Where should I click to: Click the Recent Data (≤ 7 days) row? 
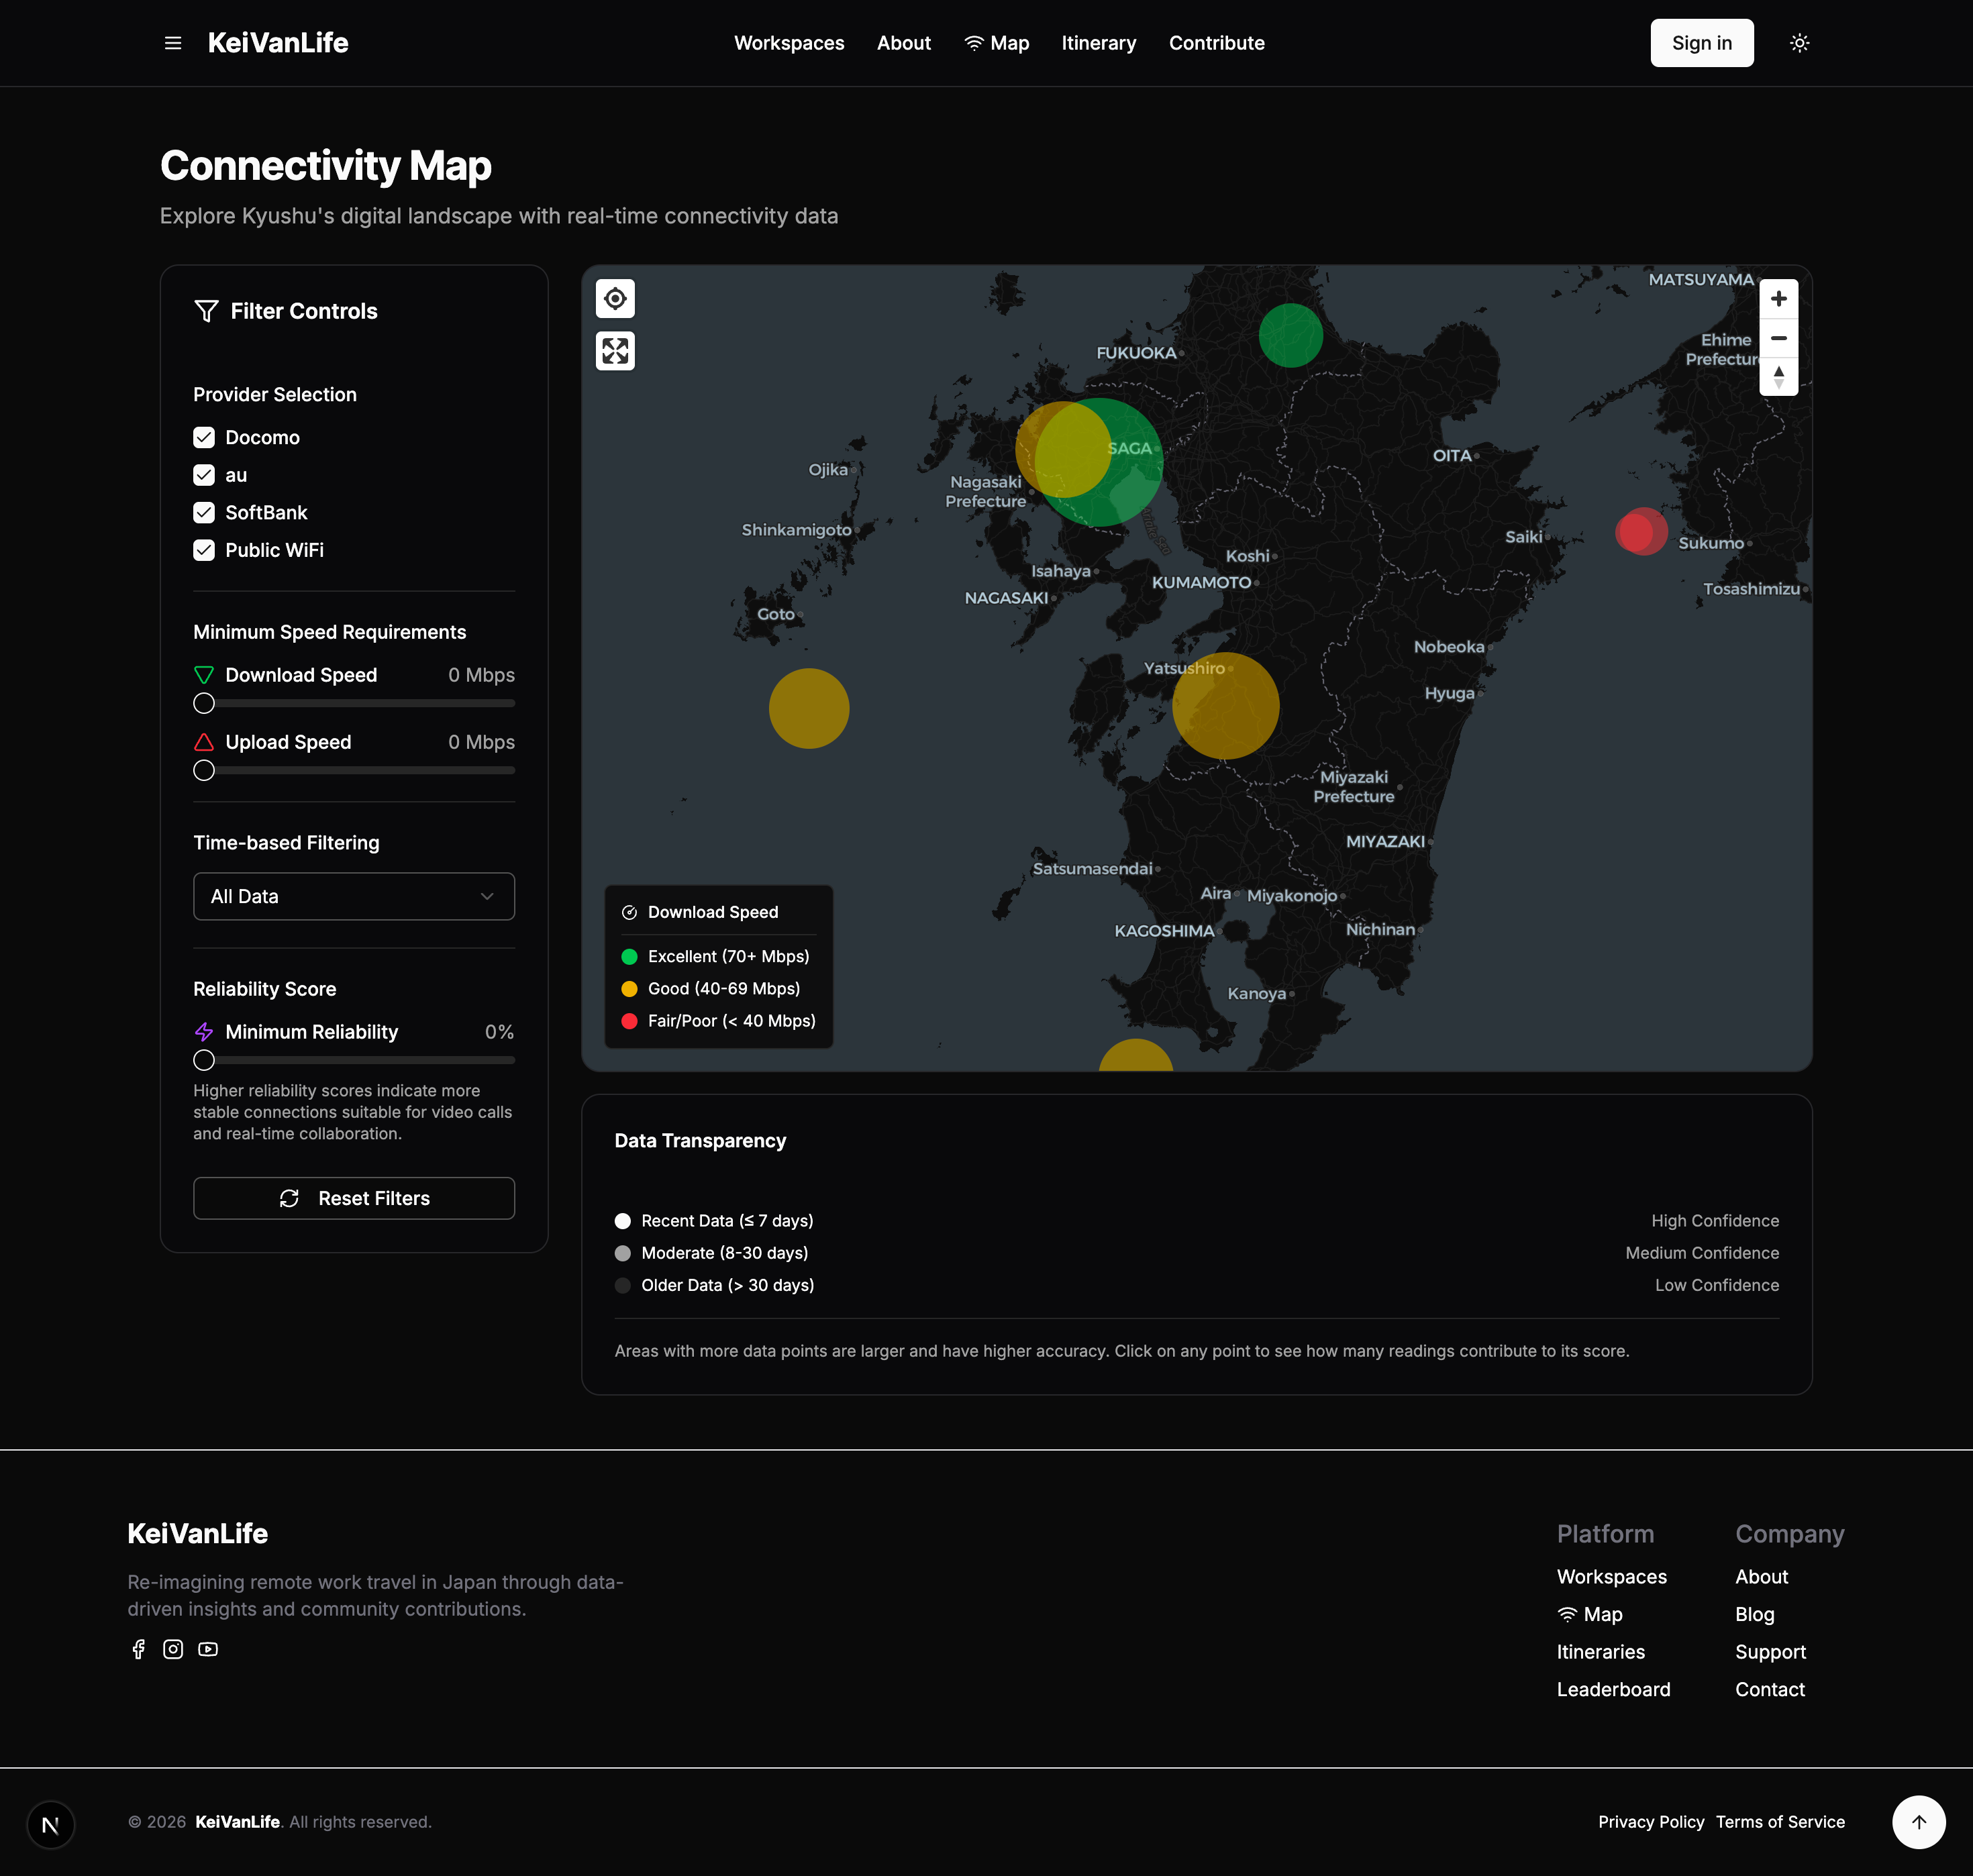[x=1196, y=1221]
